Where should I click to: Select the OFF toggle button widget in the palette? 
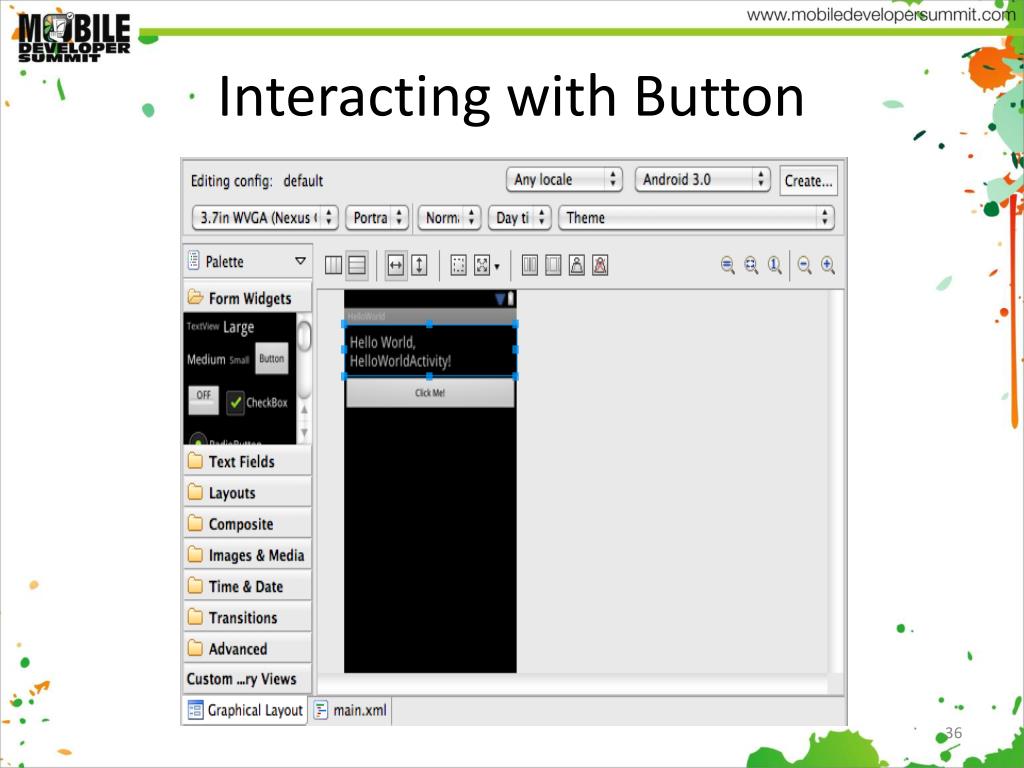204,400
